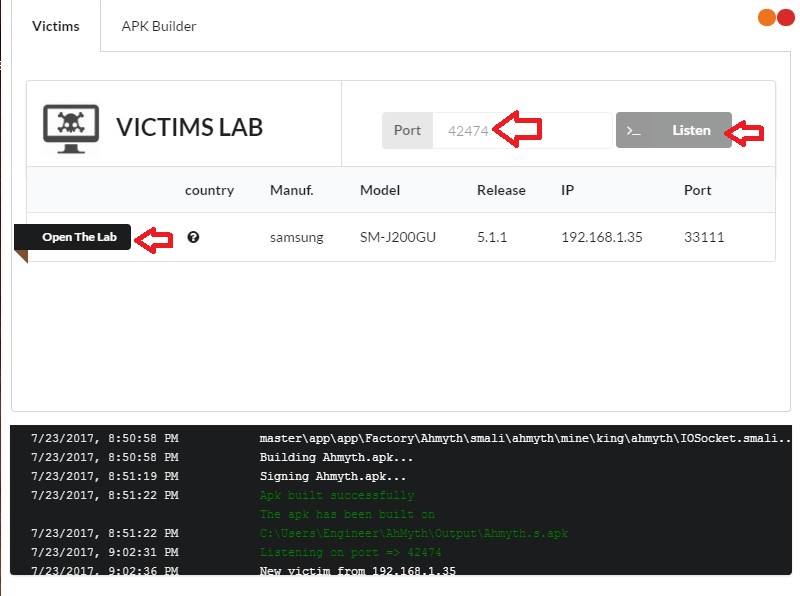Click the orange circle in the top right corner
Viewport: 800px width, 596px height.
(766, 17)
